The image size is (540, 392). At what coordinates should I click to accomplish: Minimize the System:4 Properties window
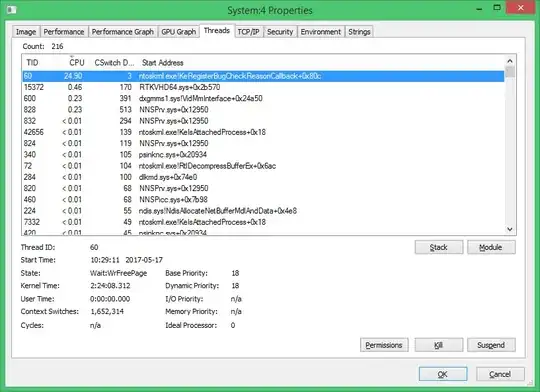coord(479,9)
